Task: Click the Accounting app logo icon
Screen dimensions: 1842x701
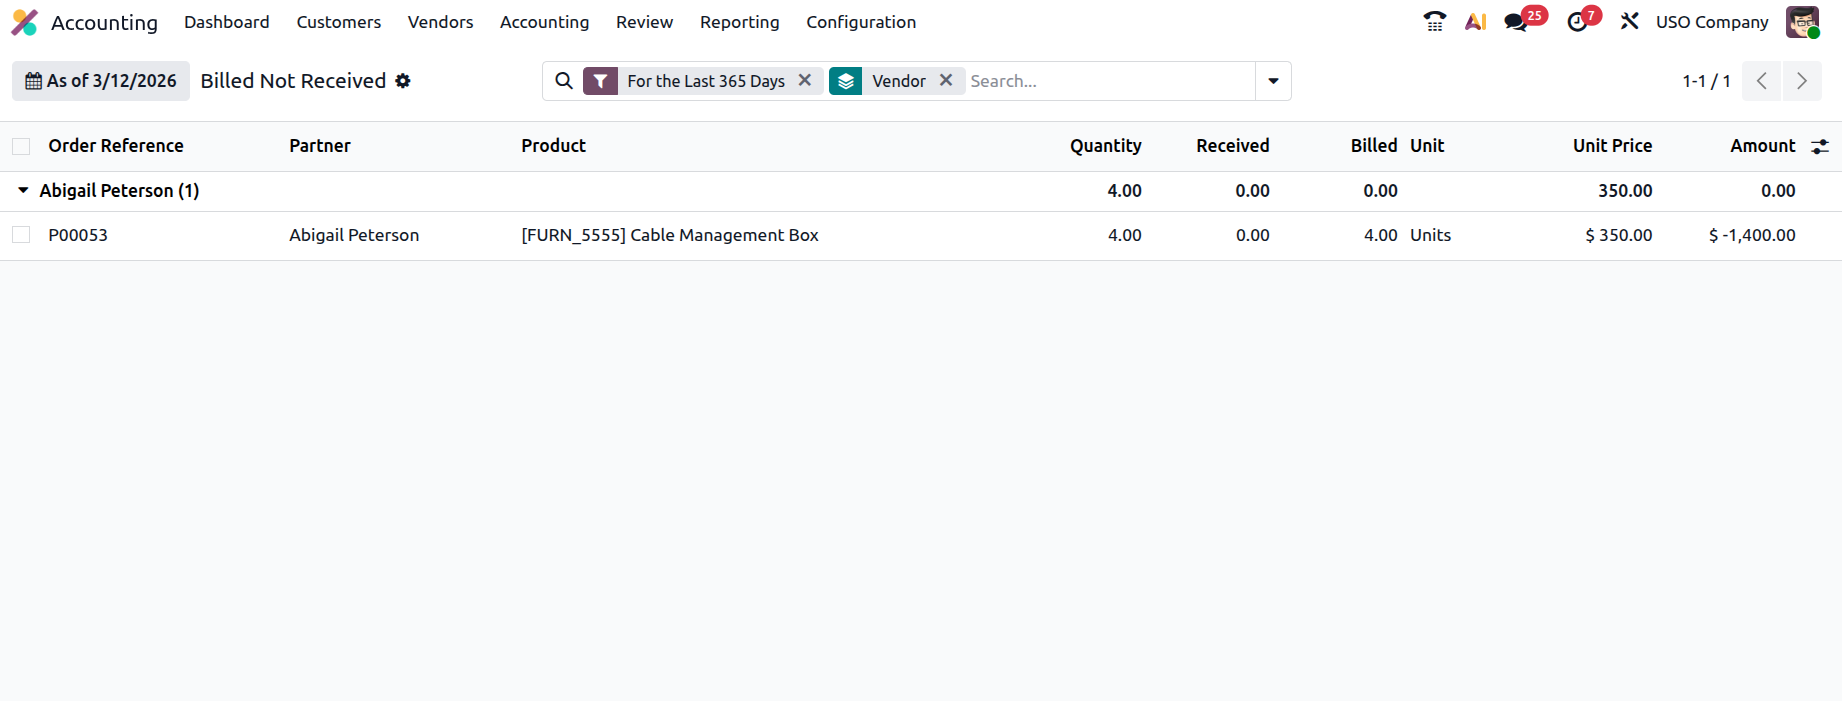Action: pyautogui.click(x=24, y=22)
